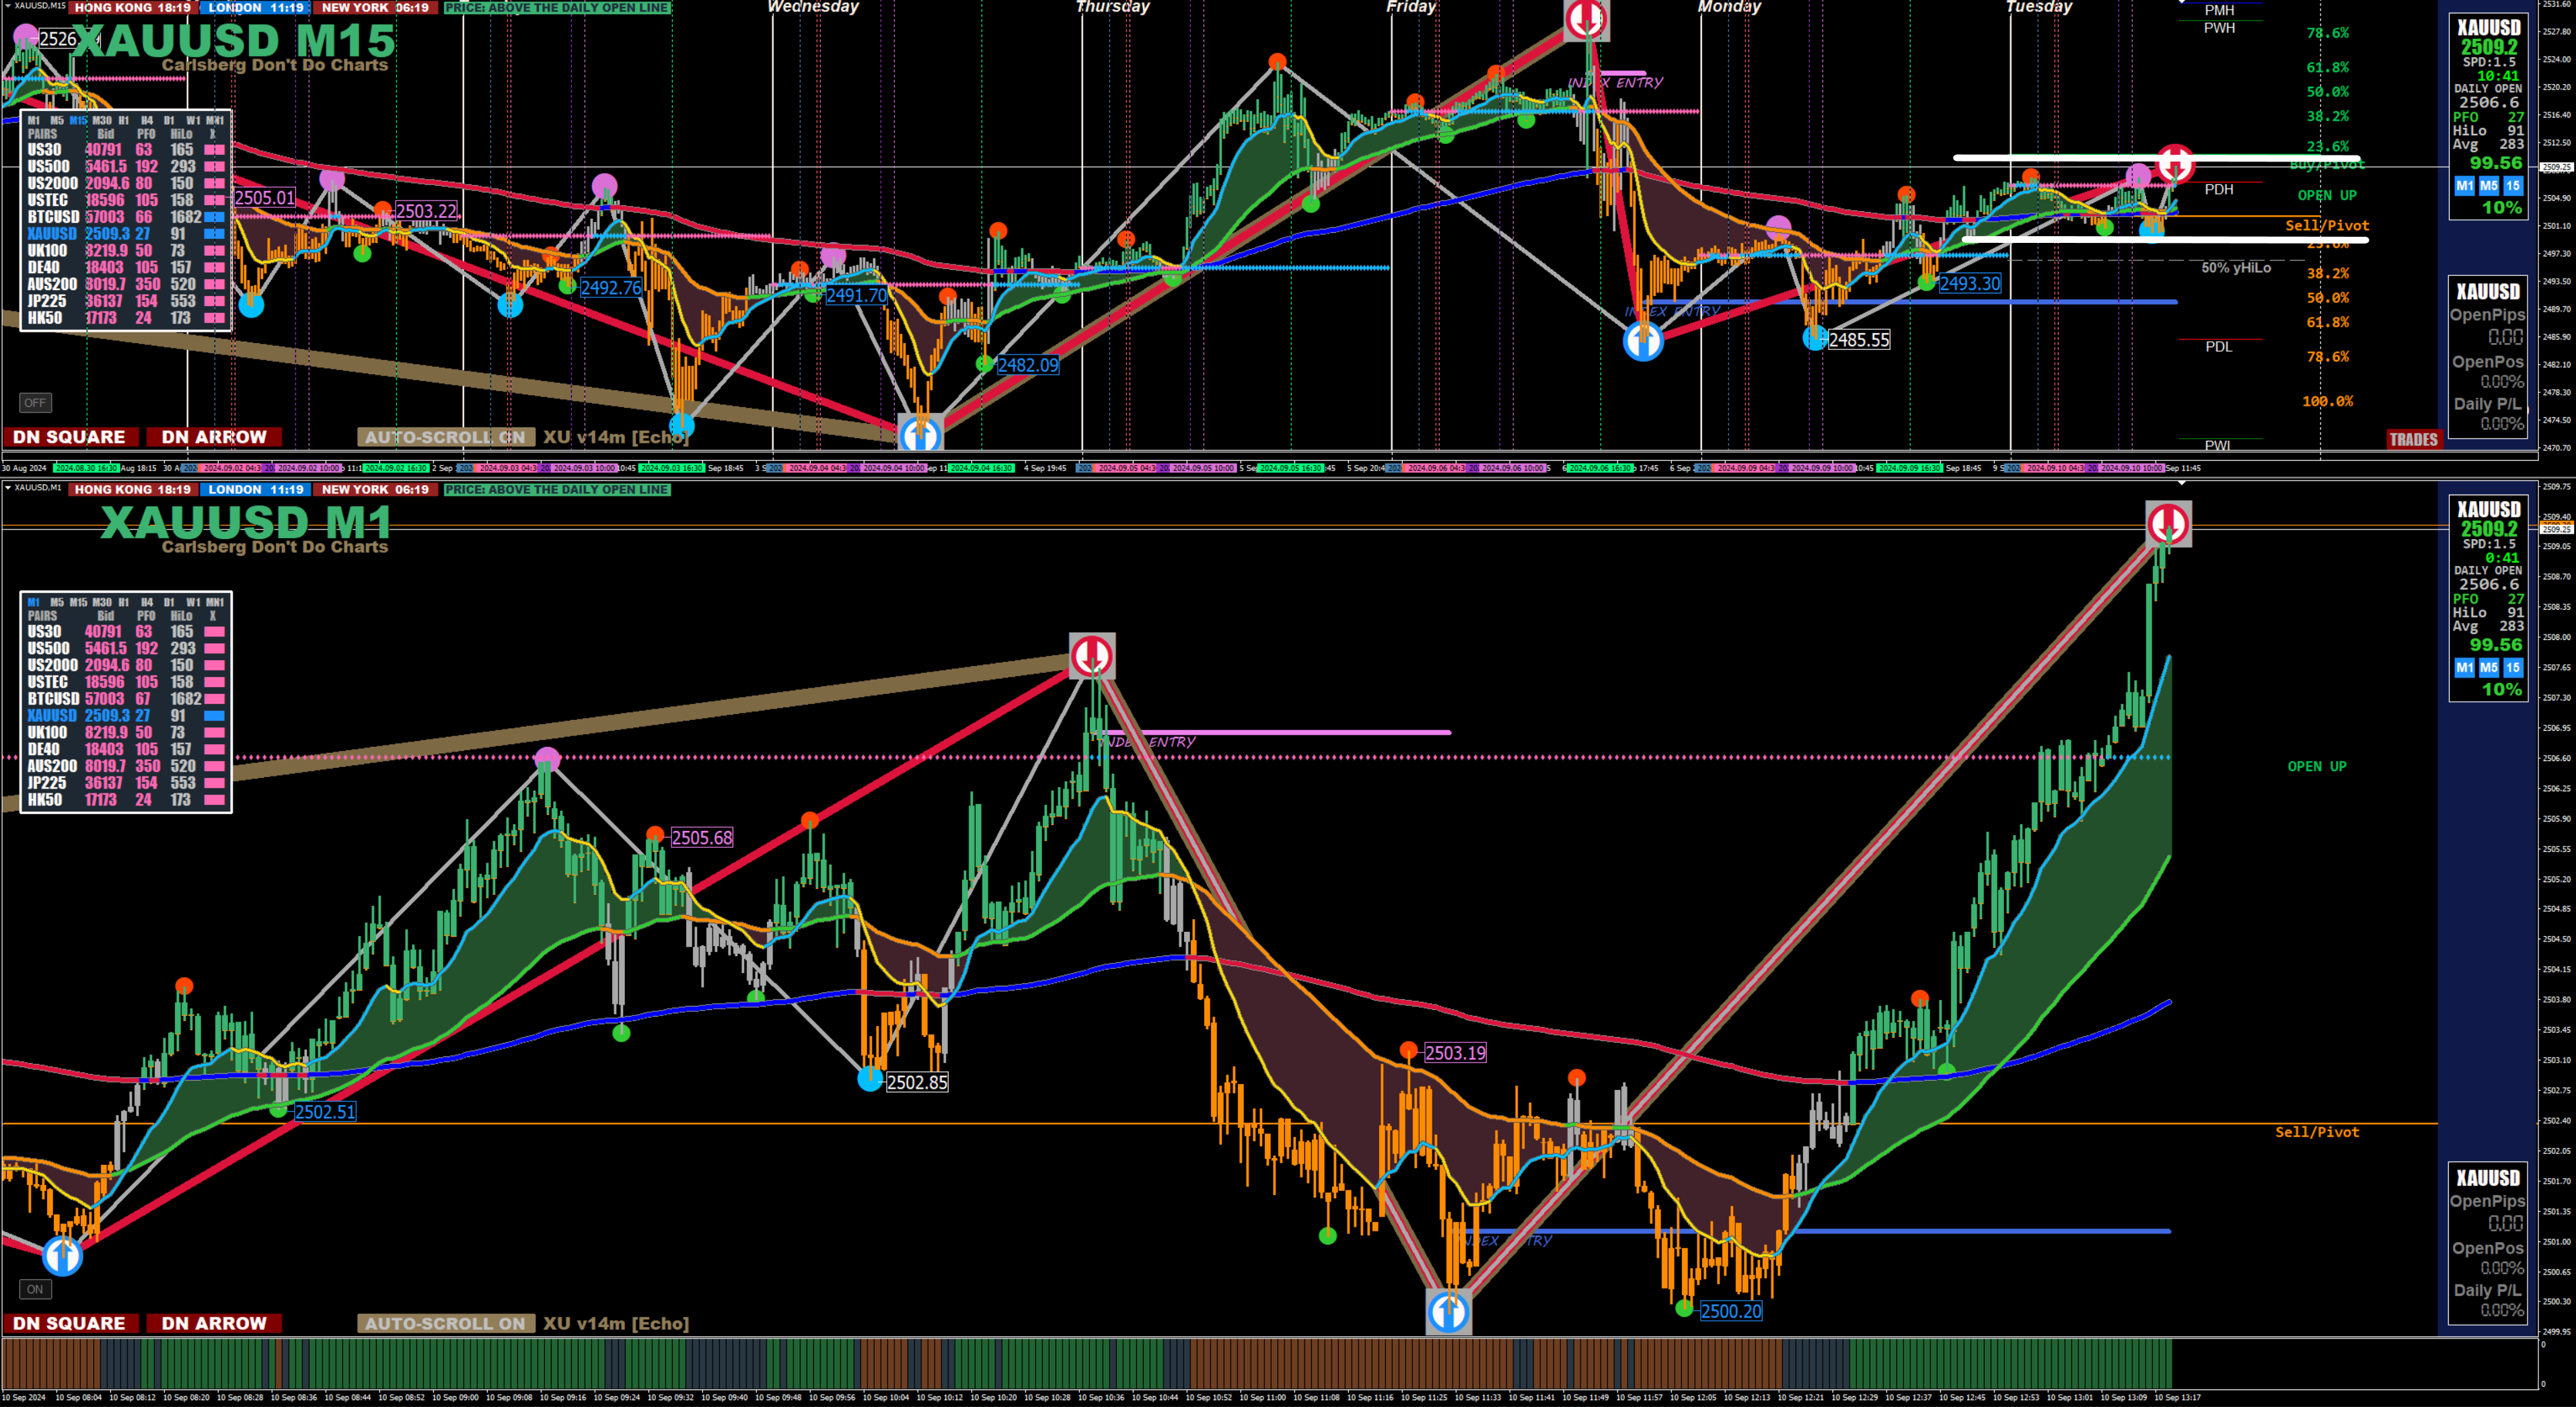Open XAUUSD,M15 chart dropdown triangle
Viewport: 2576px width, 1407px height.
pyautogui.click(x=7, y=6)
